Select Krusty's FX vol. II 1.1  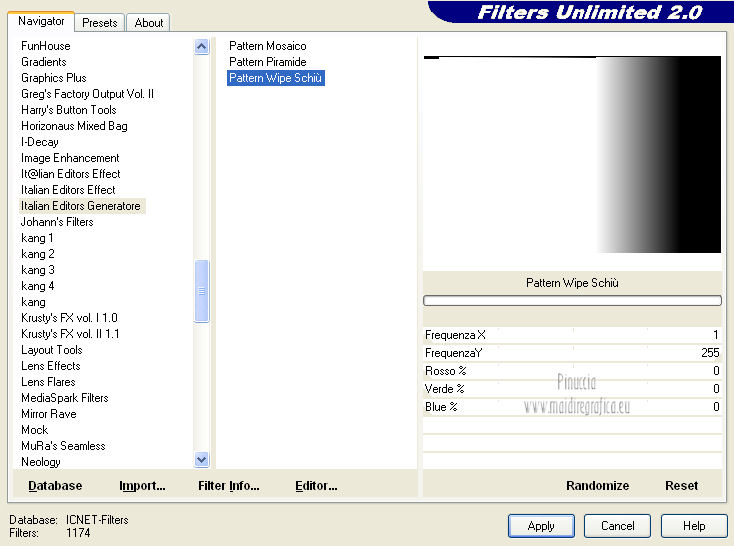70,333
